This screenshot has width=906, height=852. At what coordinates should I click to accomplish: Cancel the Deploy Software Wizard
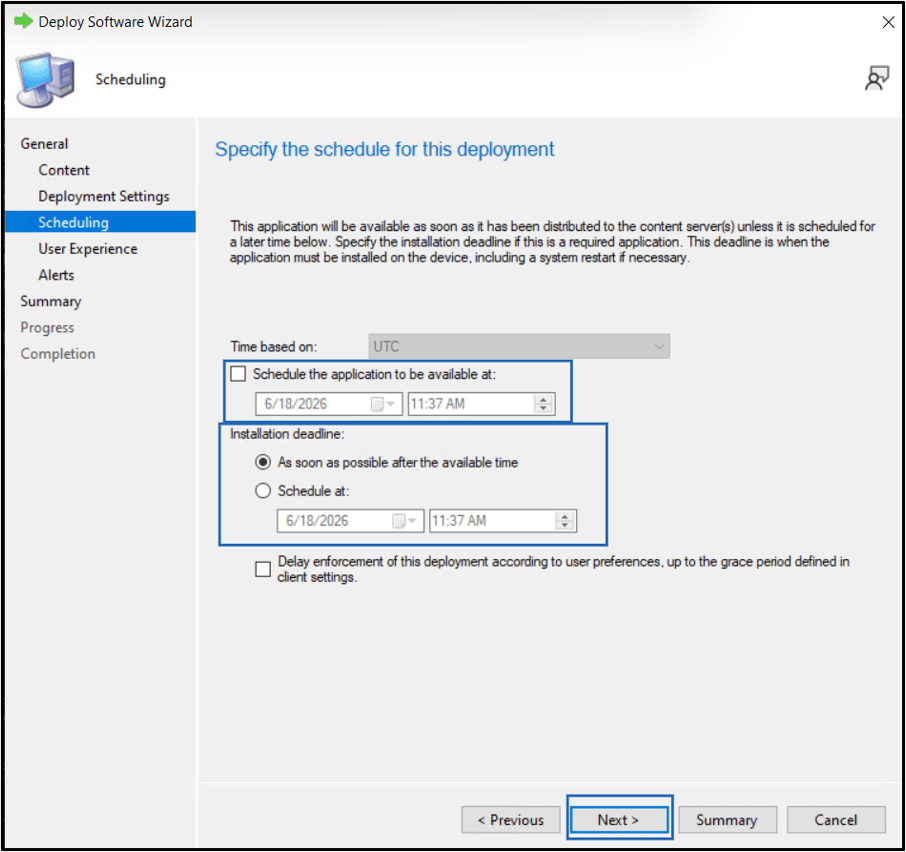point(836,820)
